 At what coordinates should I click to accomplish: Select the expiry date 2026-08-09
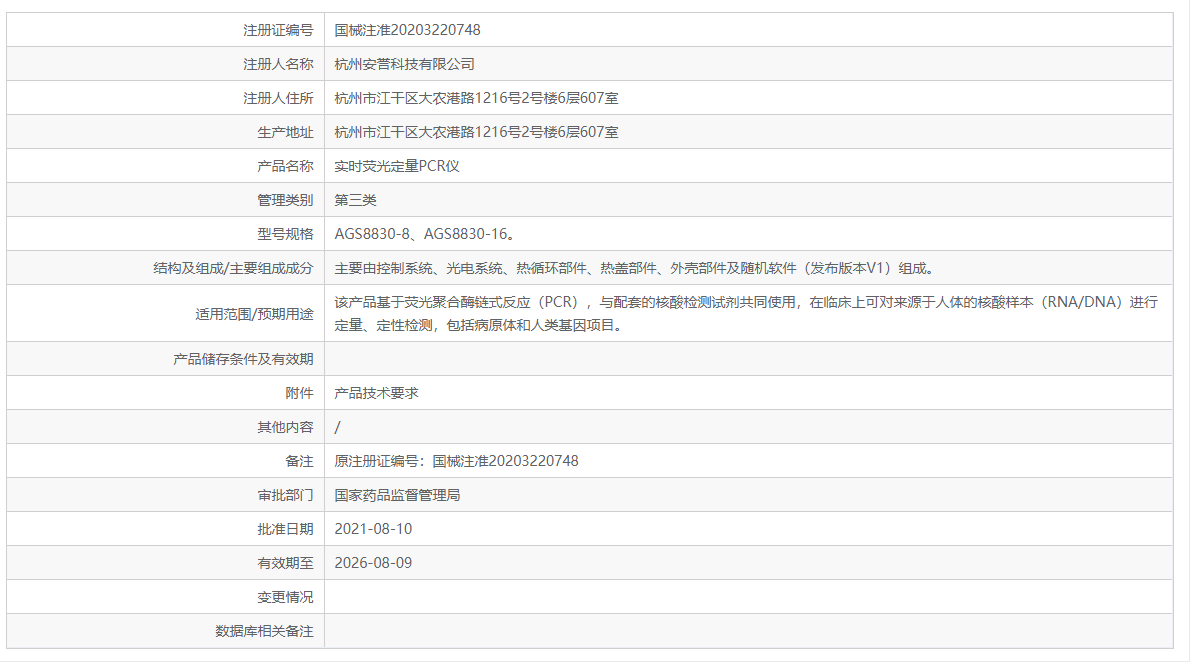tap(368, 563)
